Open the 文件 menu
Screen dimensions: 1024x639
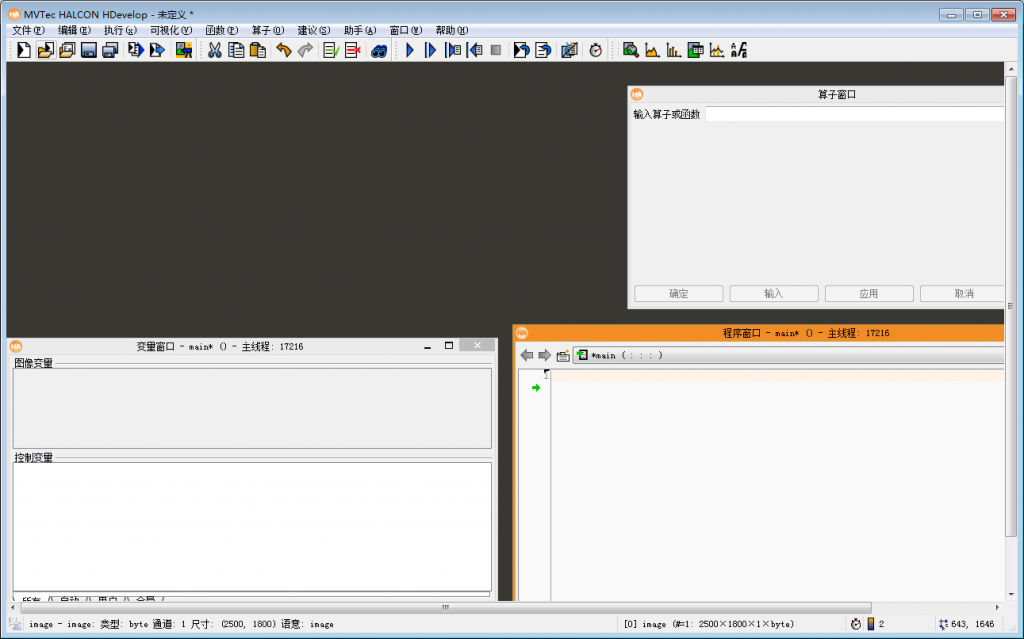coord(28,30)
